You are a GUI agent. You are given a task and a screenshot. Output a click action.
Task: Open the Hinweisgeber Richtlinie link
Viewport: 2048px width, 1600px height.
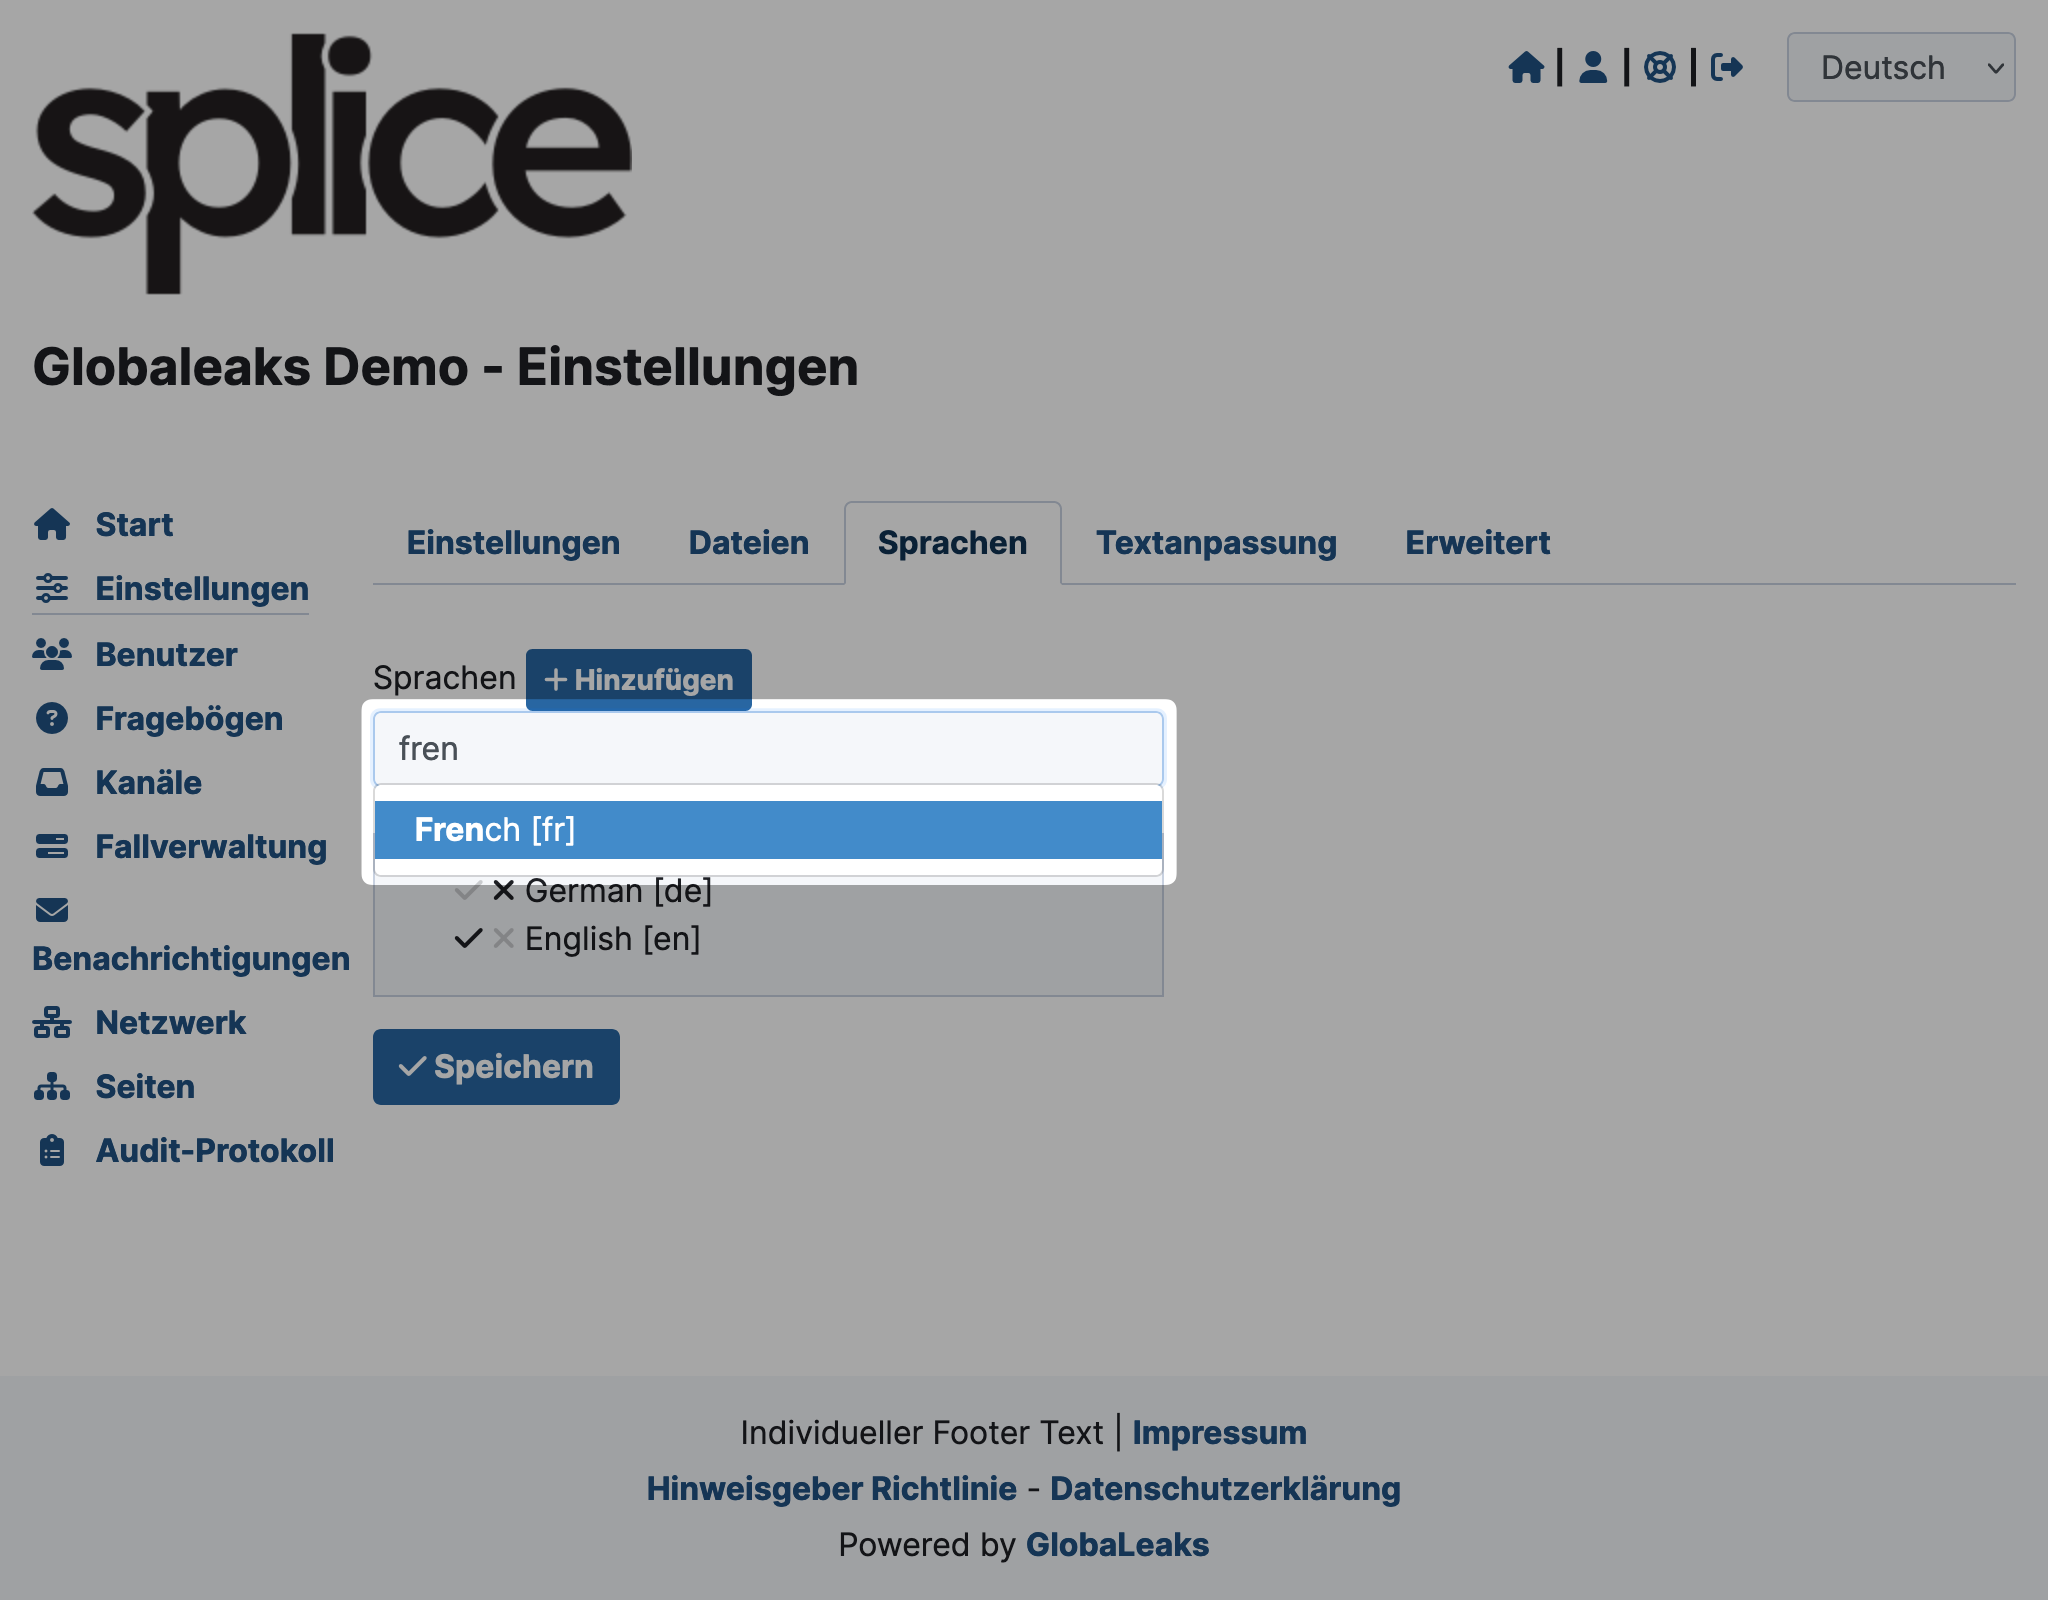click(x=831, y=1488)
